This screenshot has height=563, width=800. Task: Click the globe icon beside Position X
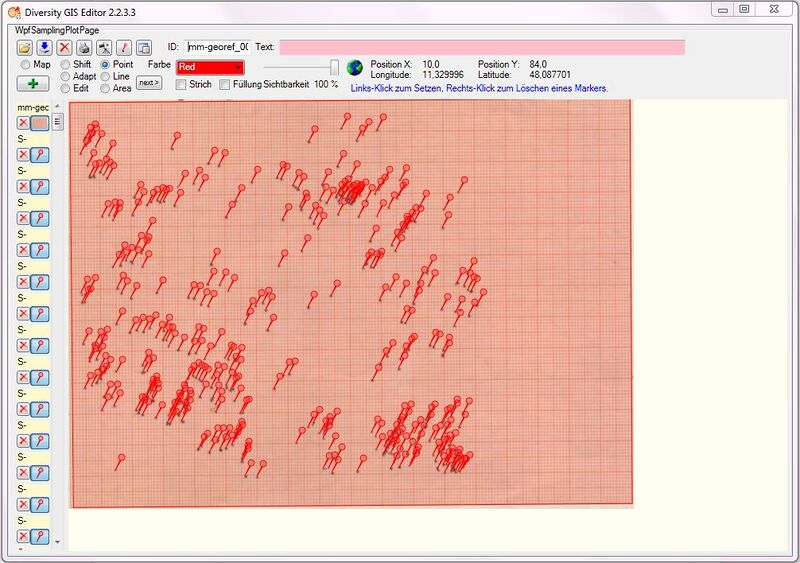(355, 67)
